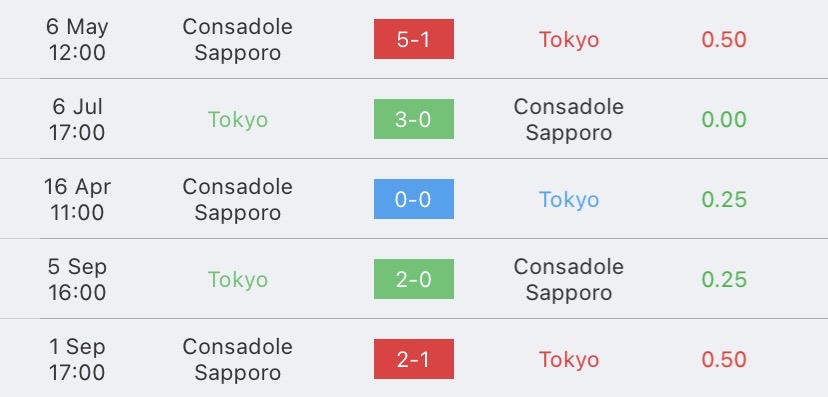Select blue Tokyo in the 16 Apr match
Screen dimensions: 828x397
(569, 200)
